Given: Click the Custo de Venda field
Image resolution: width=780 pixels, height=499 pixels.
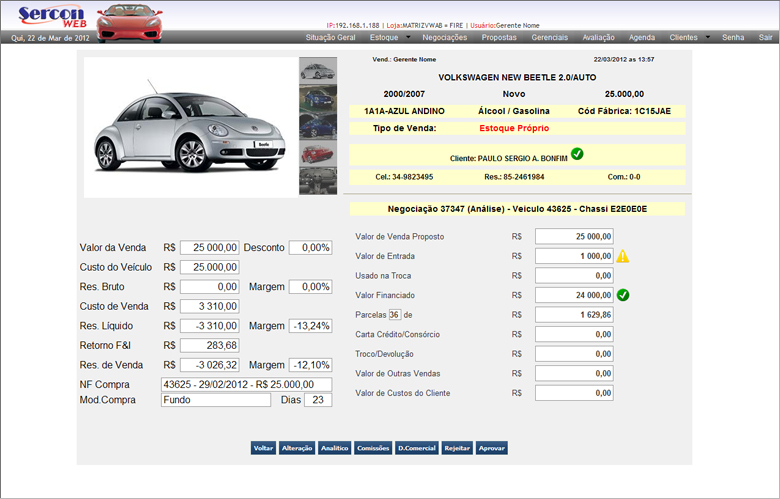Looking at the screenshot, I should (209, 306).
